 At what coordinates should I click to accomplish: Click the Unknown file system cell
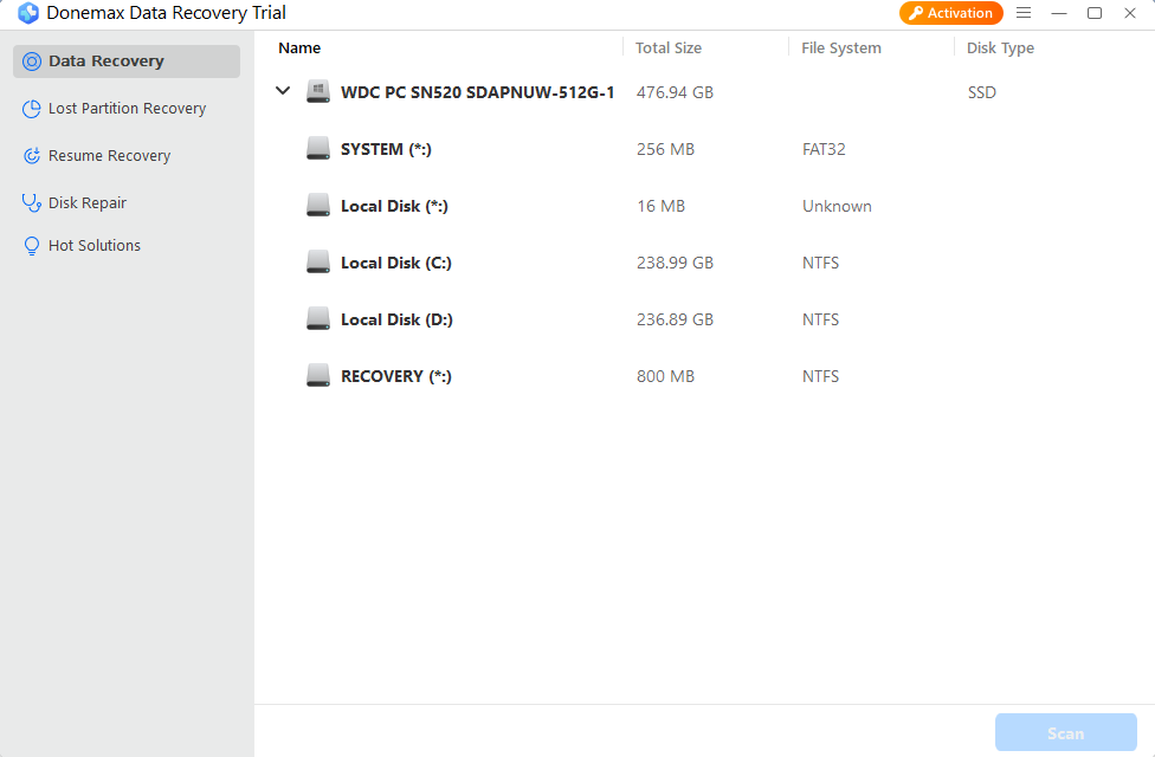click(837, 205)
